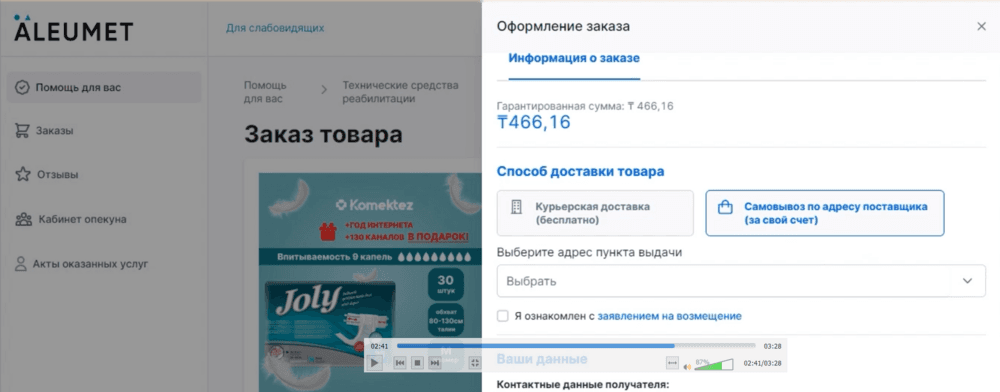Image resolution: width=1000 pixels, height=392 pixels.
Task: Open the заявлением на возмещение link
Action: (x=670, y=316)
